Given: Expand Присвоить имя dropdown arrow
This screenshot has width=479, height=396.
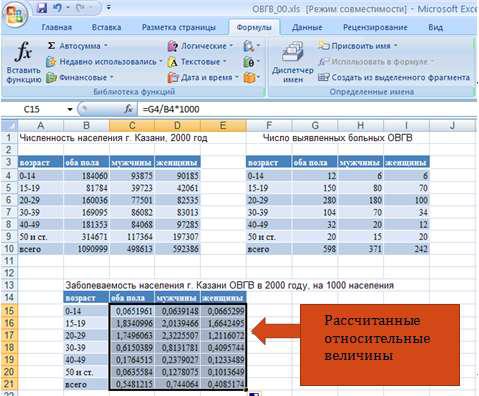Looking at the screenshot, I should pyautogui.click(x=396, y=46).
